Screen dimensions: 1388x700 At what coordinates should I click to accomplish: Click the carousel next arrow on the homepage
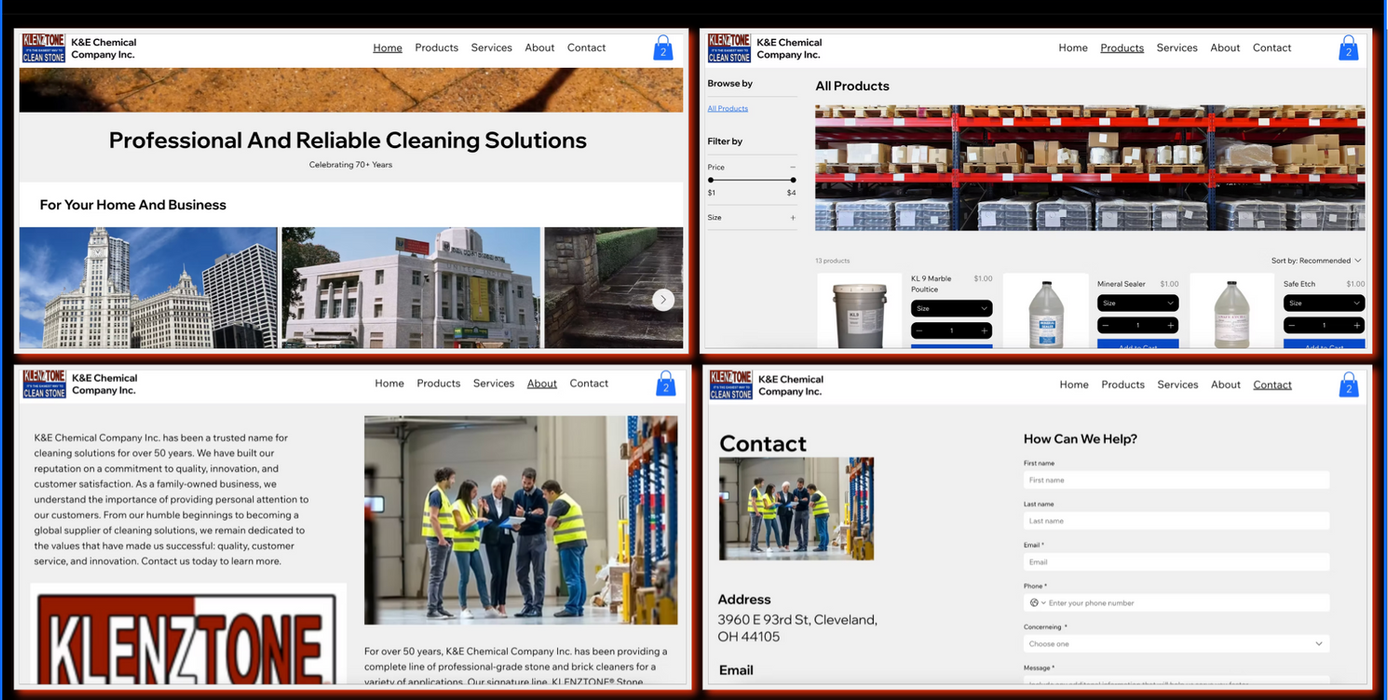663,299
